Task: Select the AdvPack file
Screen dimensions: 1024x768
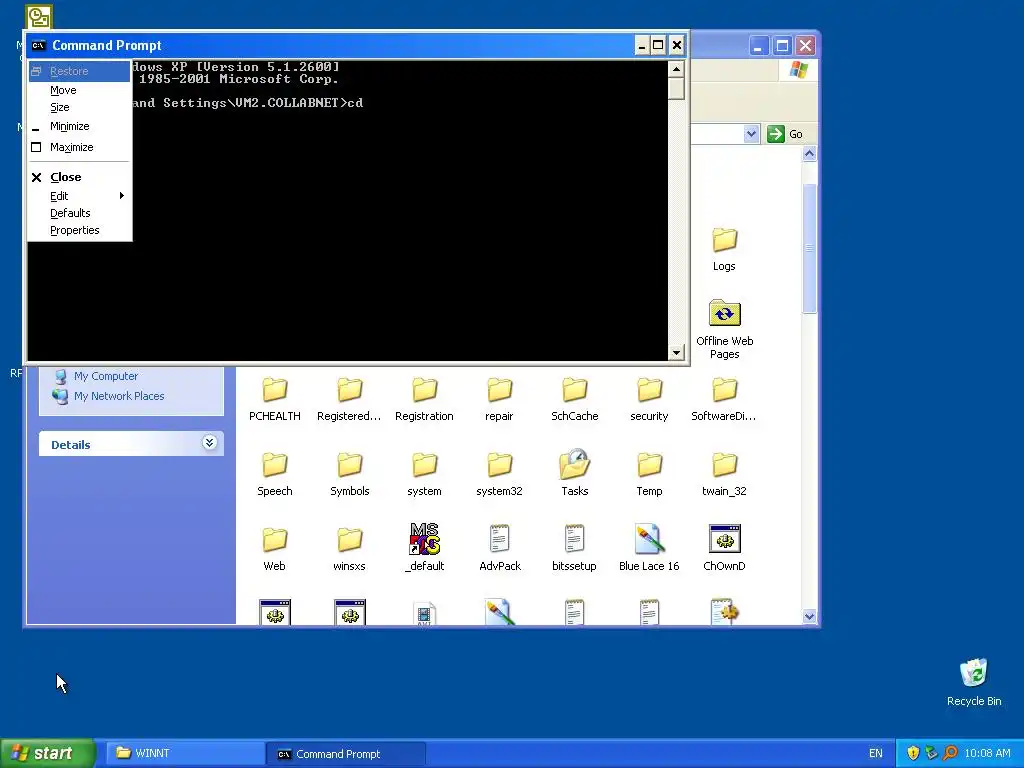Action: [500, 549]
